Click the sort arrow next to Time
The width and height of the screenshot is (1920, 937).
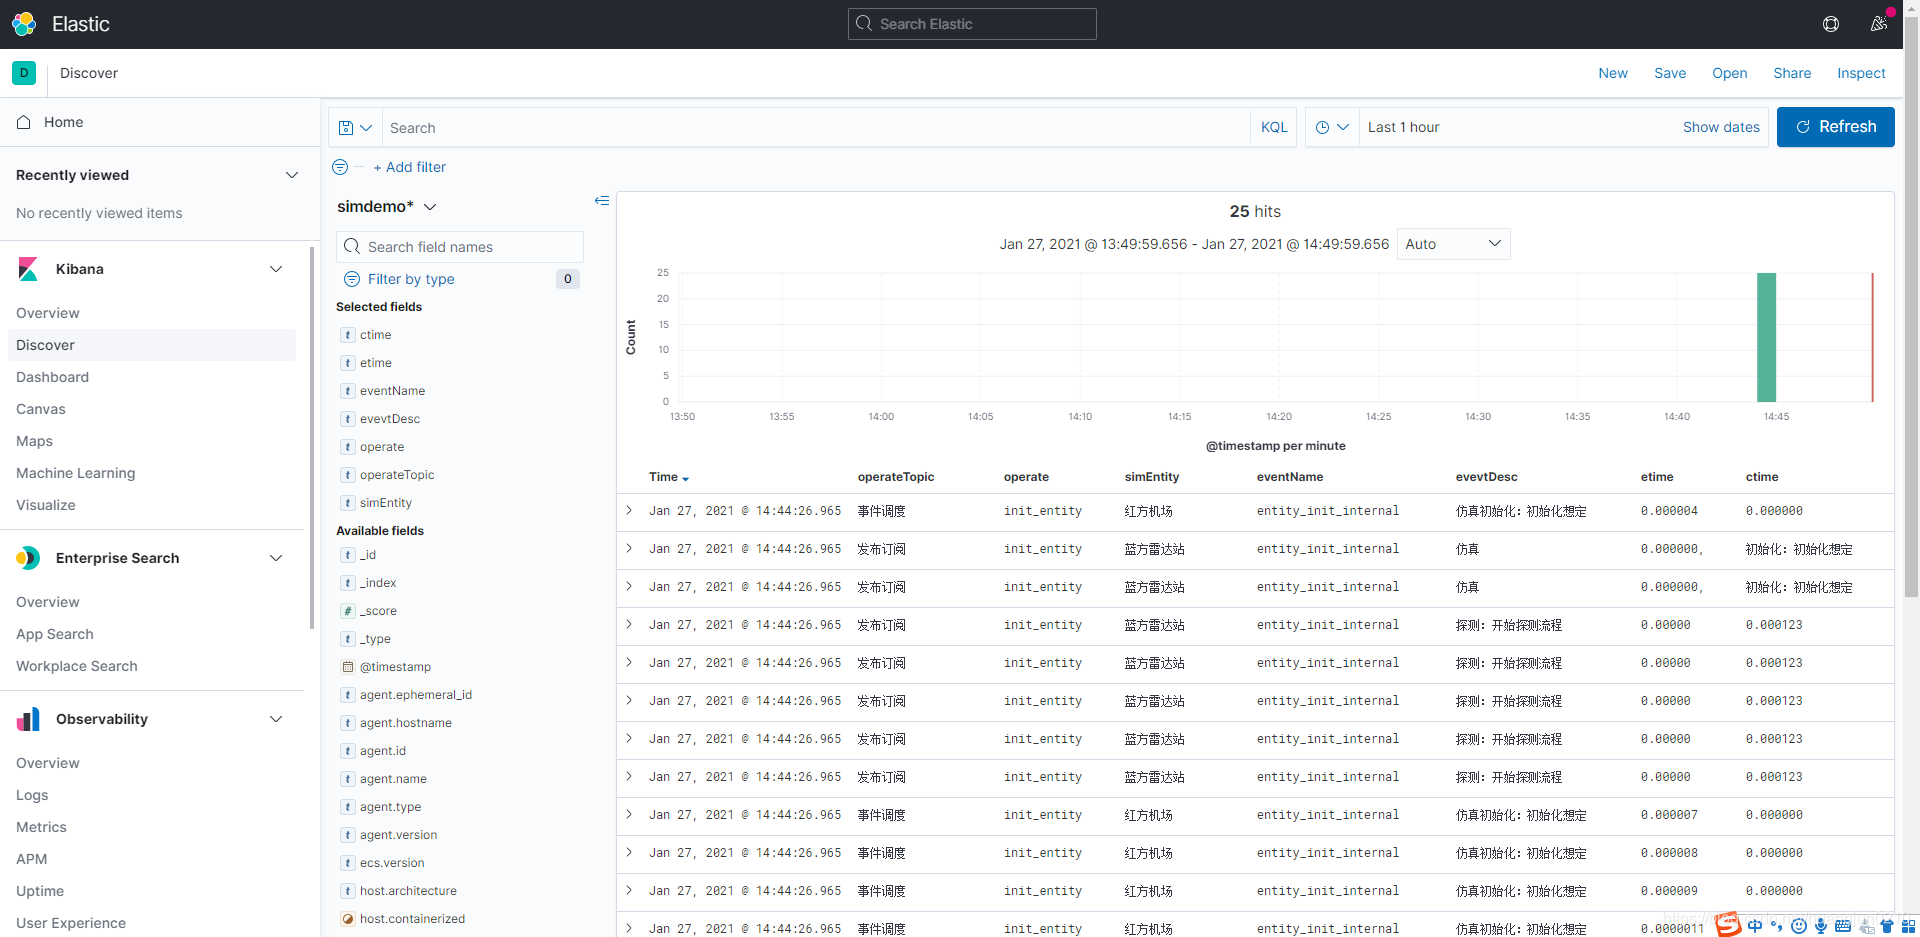[x=685, y=479]
